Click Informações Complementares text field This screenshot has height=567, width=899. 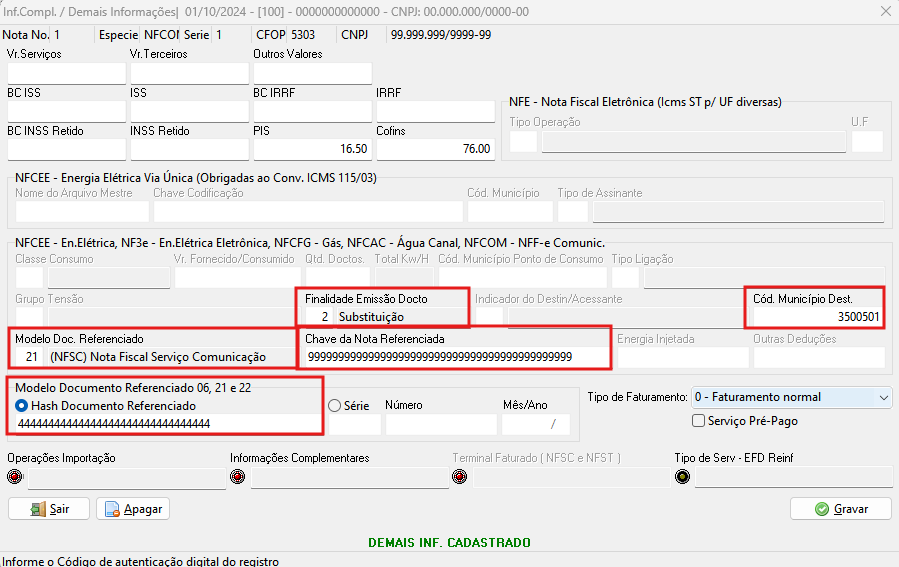(350, 477)
